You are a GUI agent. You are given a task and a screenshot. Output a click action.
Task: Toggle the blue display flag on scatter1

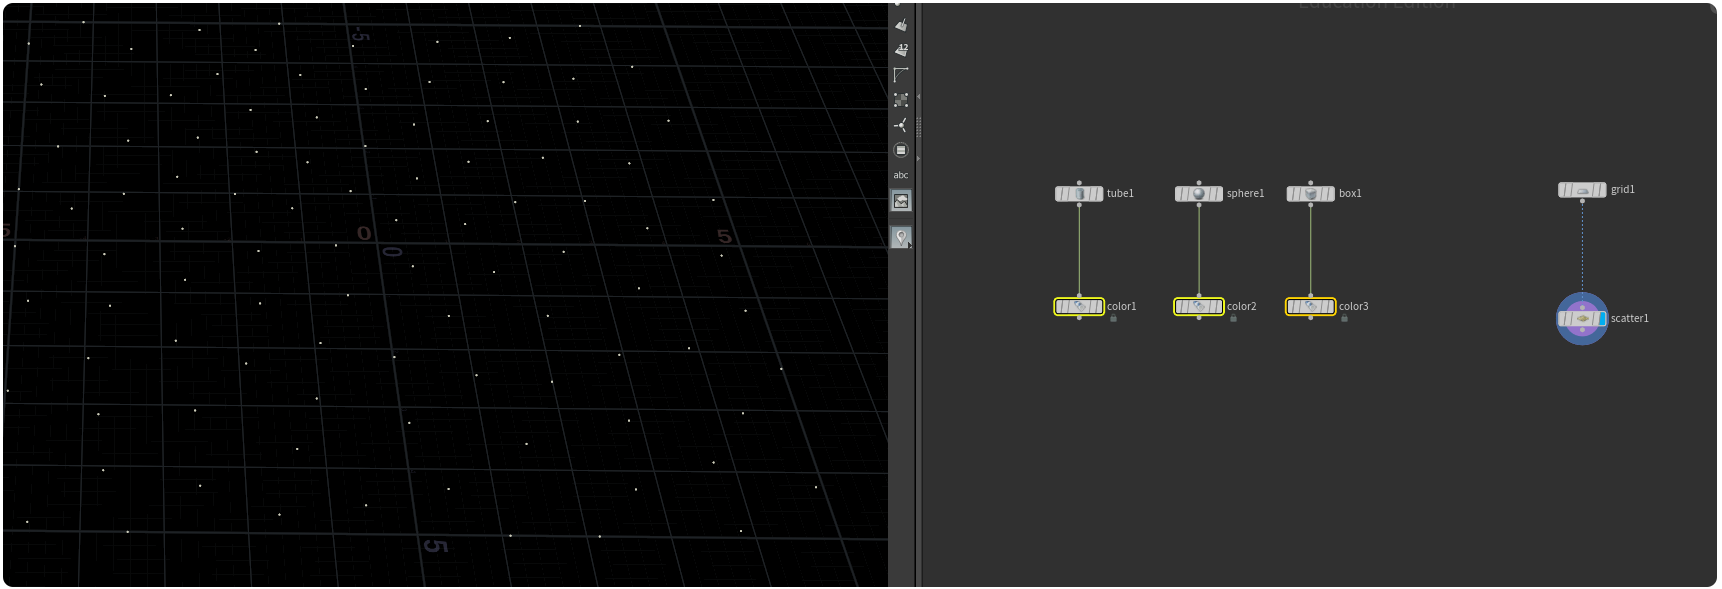coord(1601,319)
